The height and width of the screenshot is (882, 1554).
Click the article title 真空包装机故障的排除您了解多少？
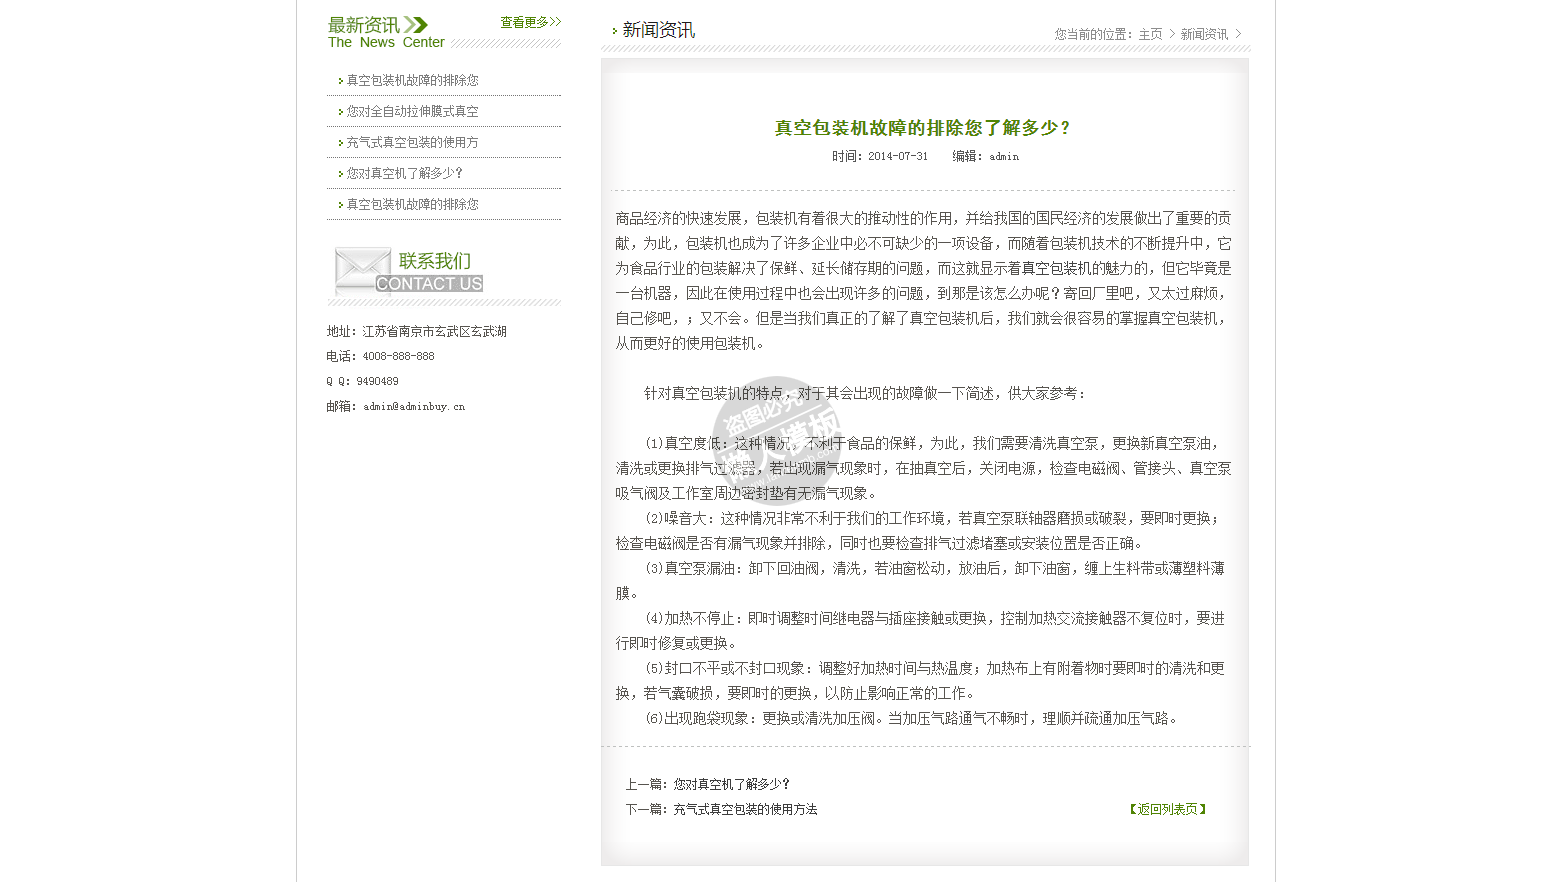(x=924, y=128)
